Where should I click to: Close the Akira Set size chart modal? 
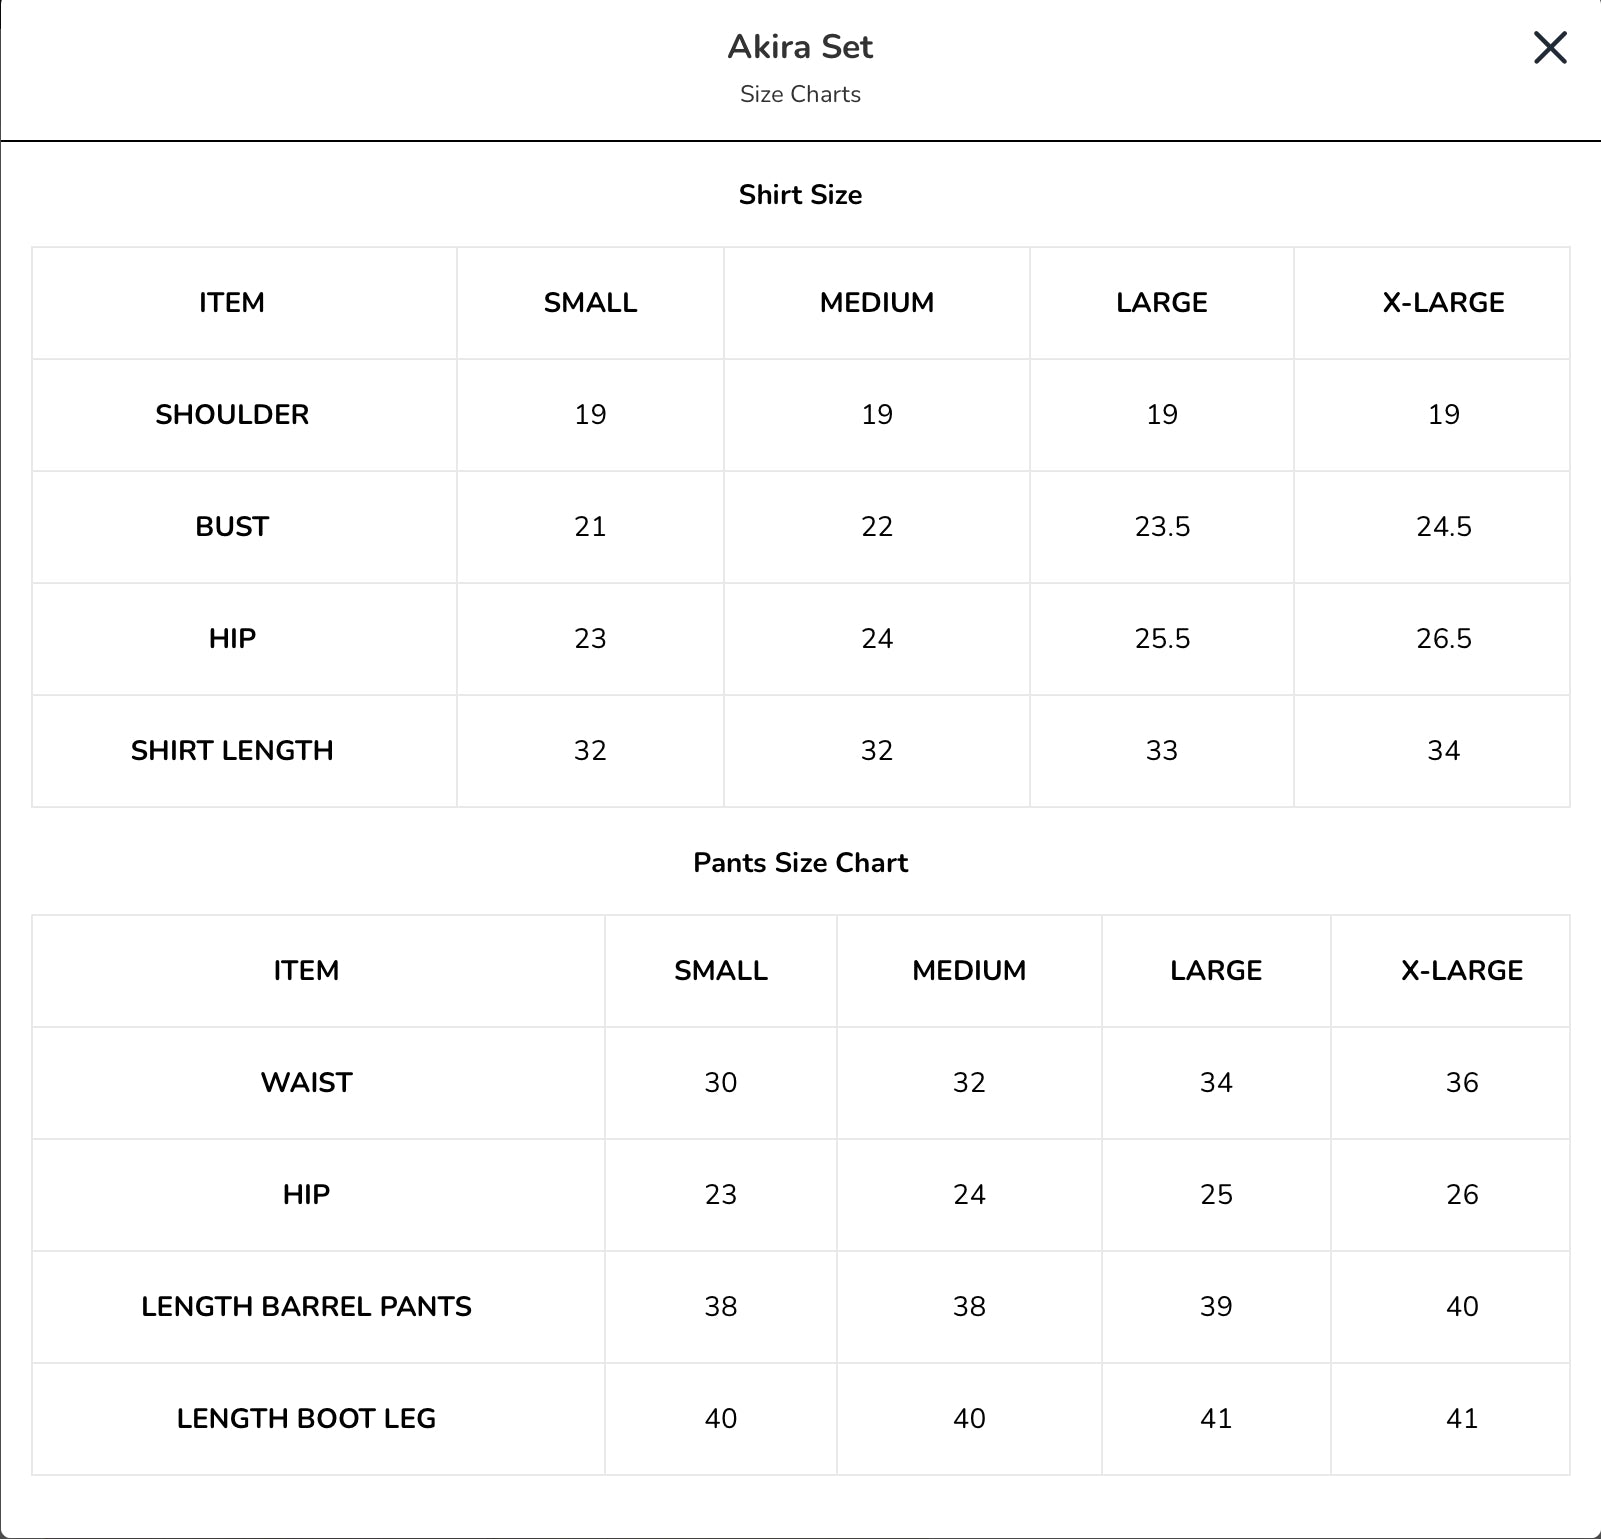pos(1550,47)
